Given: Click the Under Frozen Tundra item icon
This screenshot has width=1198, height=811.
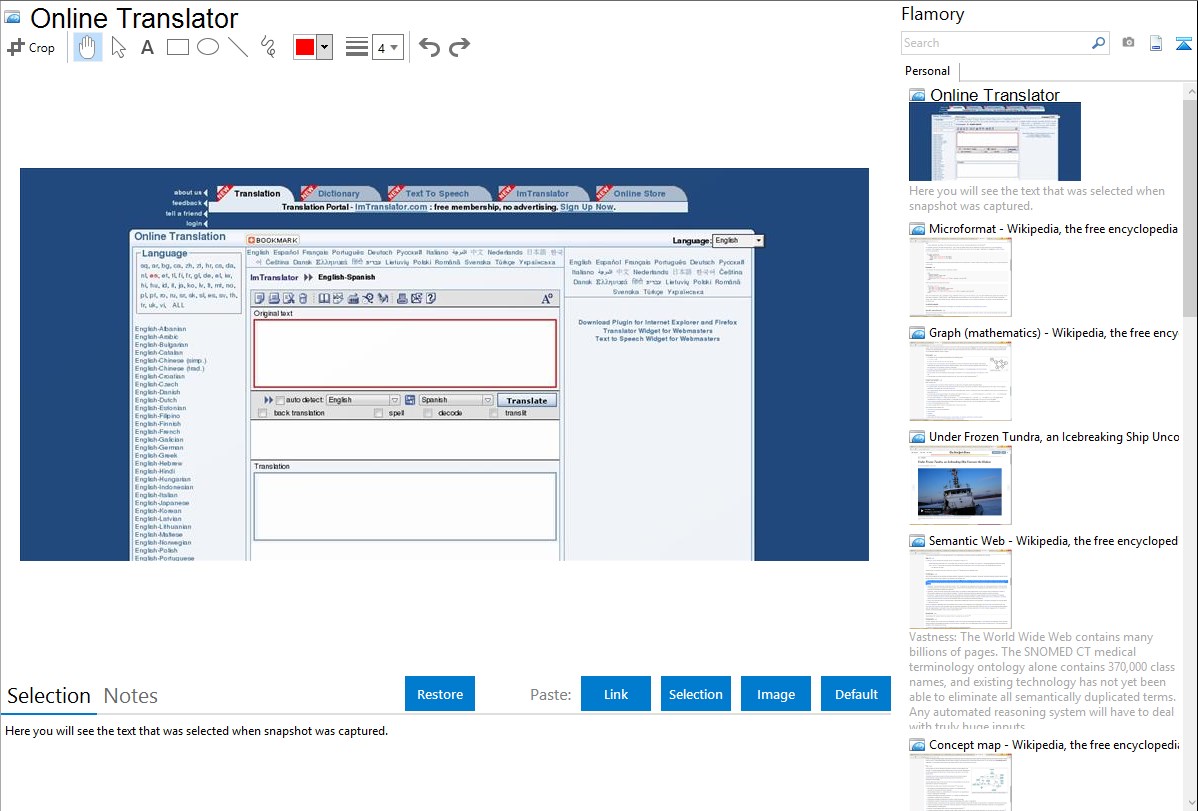Looking at the screenshot, I should coord(917,436).
